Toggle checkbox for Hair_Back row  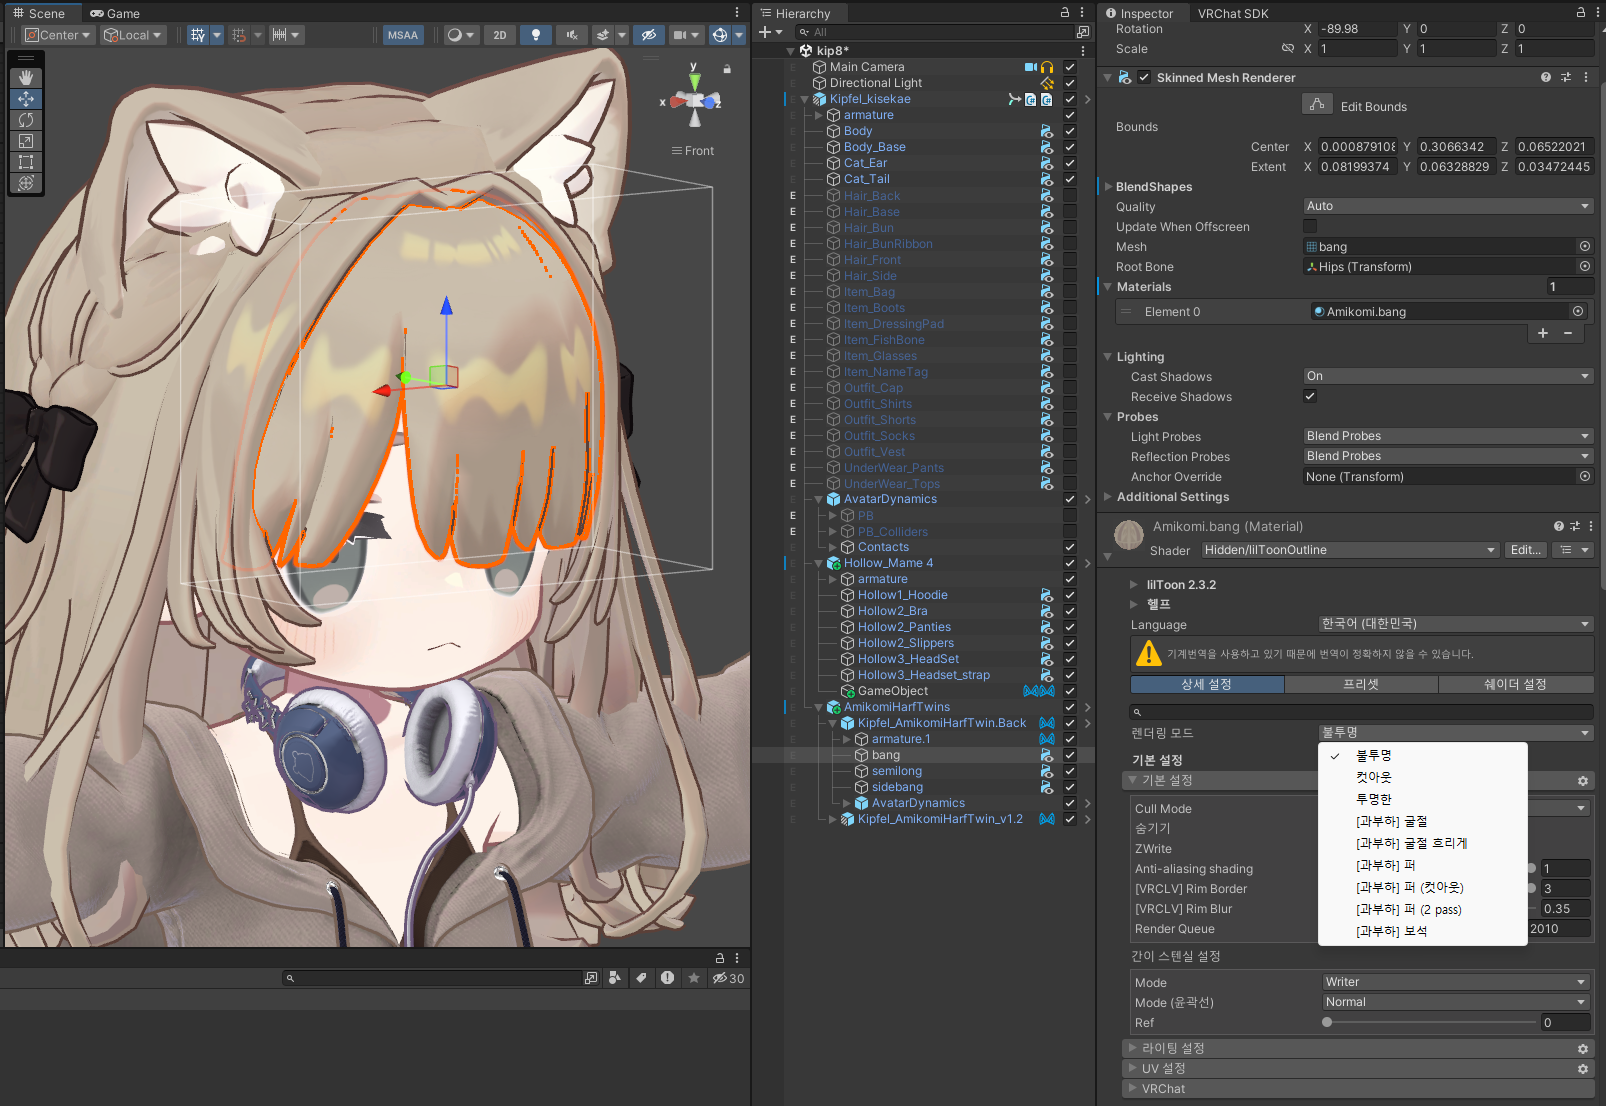(1070, 196)
